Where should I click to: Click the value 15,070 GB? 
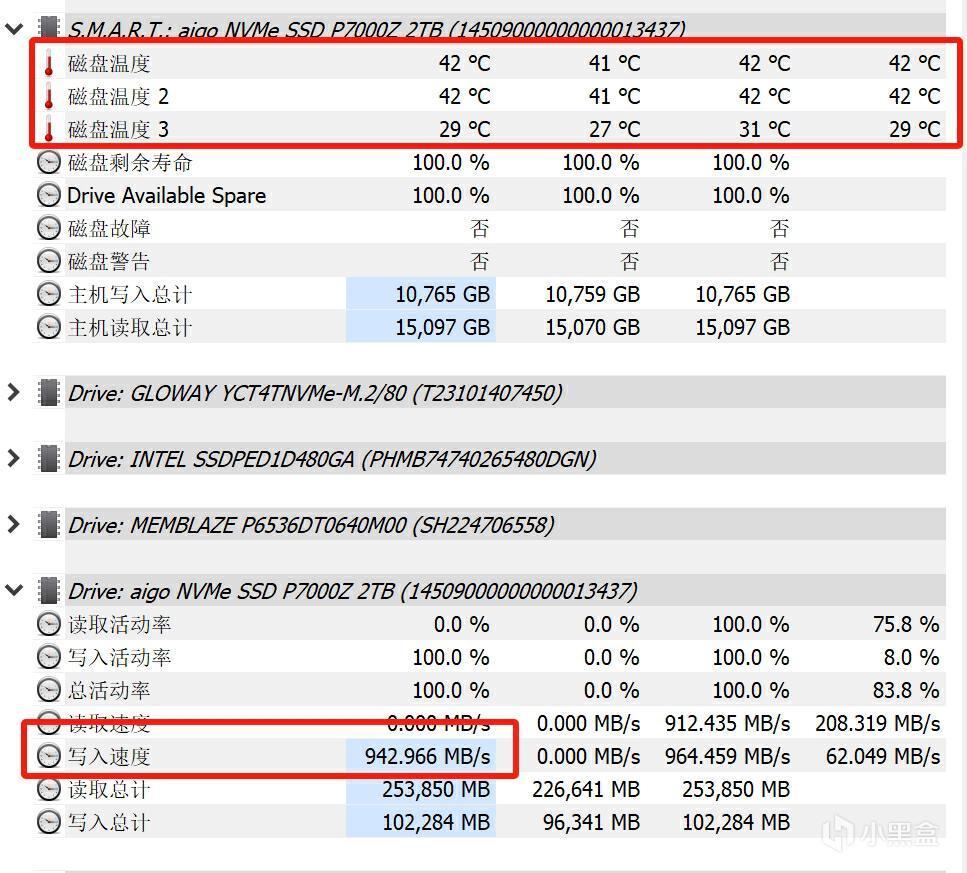pyautogui.click(x=593, y=327)
